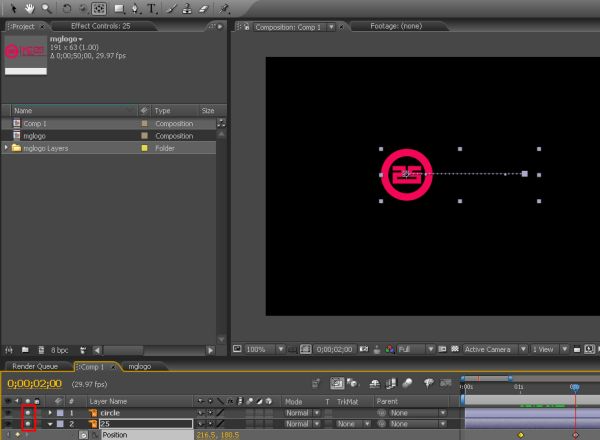Select the Rectangle mask tool
Image resolution: width=600 pixels, height=440 pixels.
(x=119, y=8)
